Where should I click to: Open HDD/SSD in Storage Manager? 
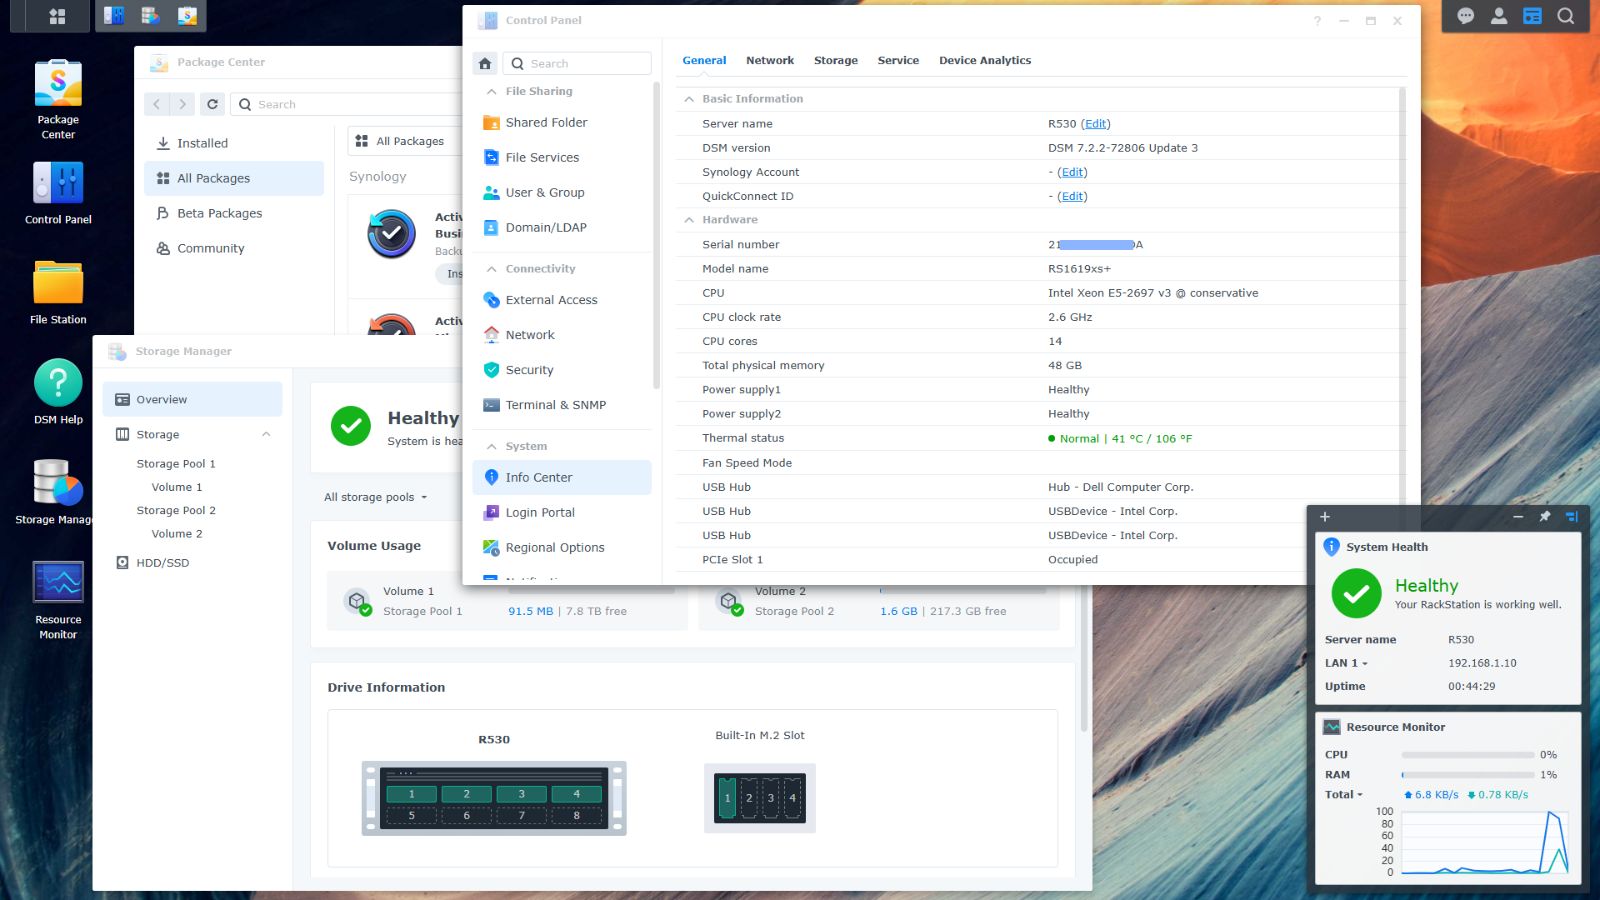pos(192,563)
